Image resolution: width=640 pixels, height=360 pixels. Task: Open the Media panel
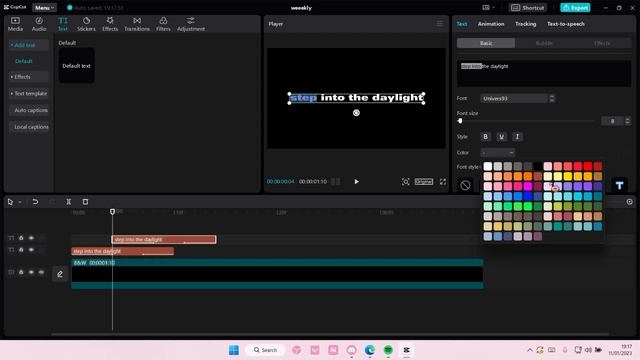coord(15,24)
